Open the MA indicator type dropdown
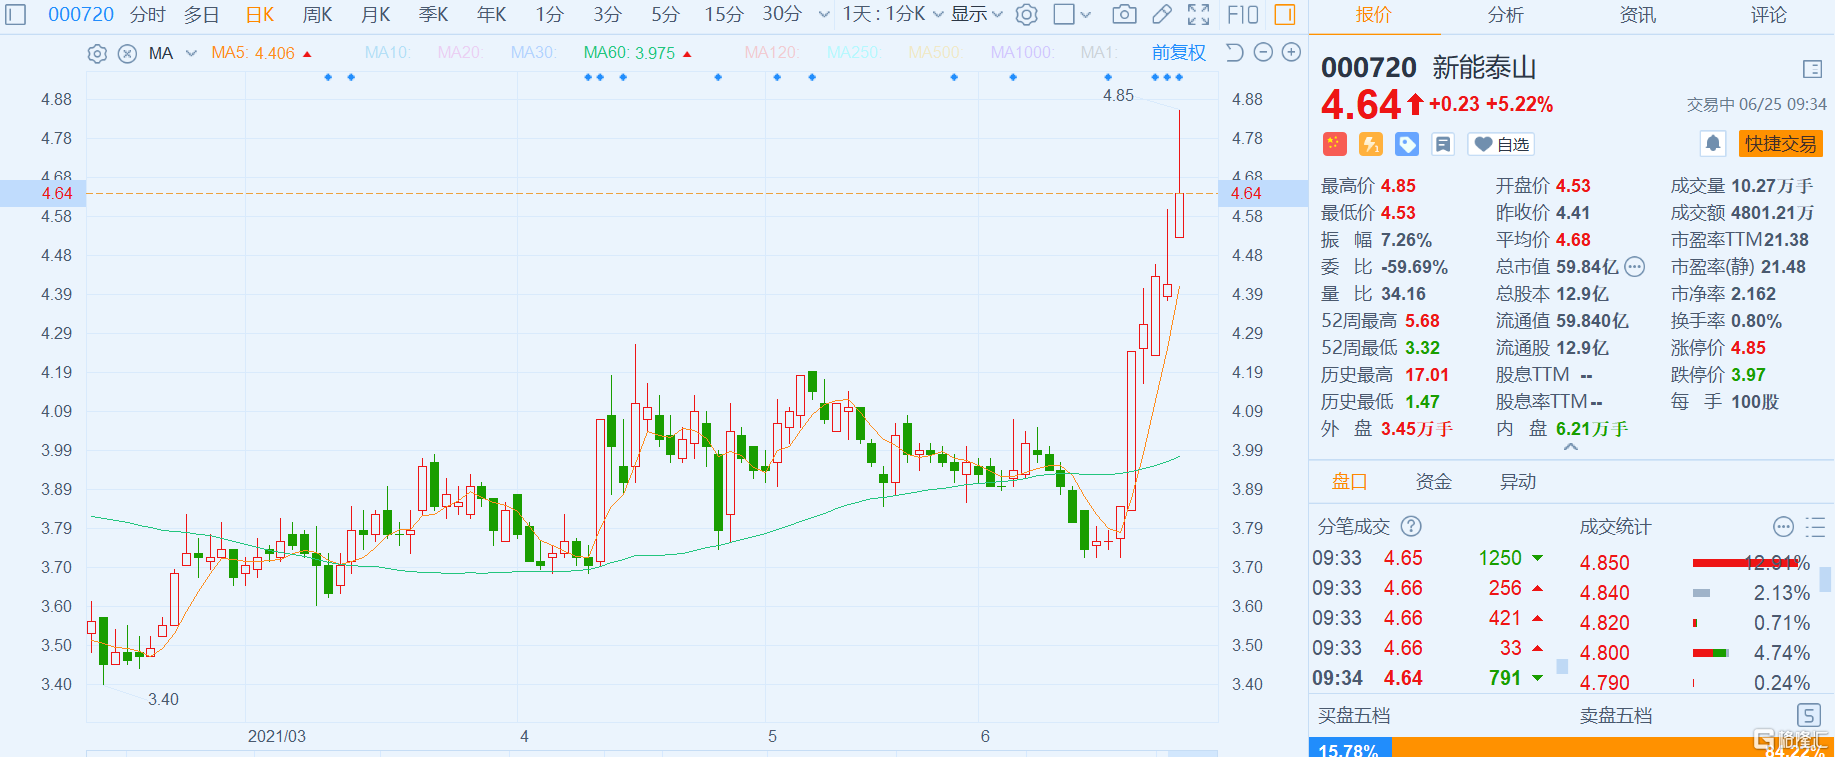Screen dimensions: 1835x757 (191, 53)
